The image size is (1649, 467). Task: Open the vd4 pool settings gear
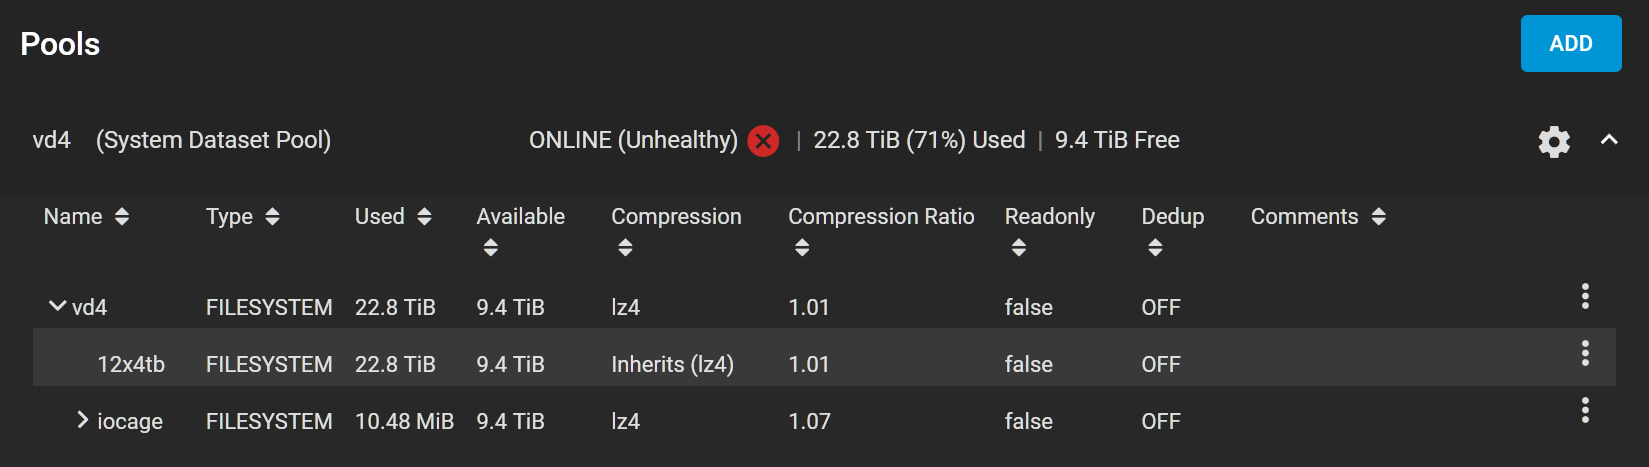coord(1554,141)
